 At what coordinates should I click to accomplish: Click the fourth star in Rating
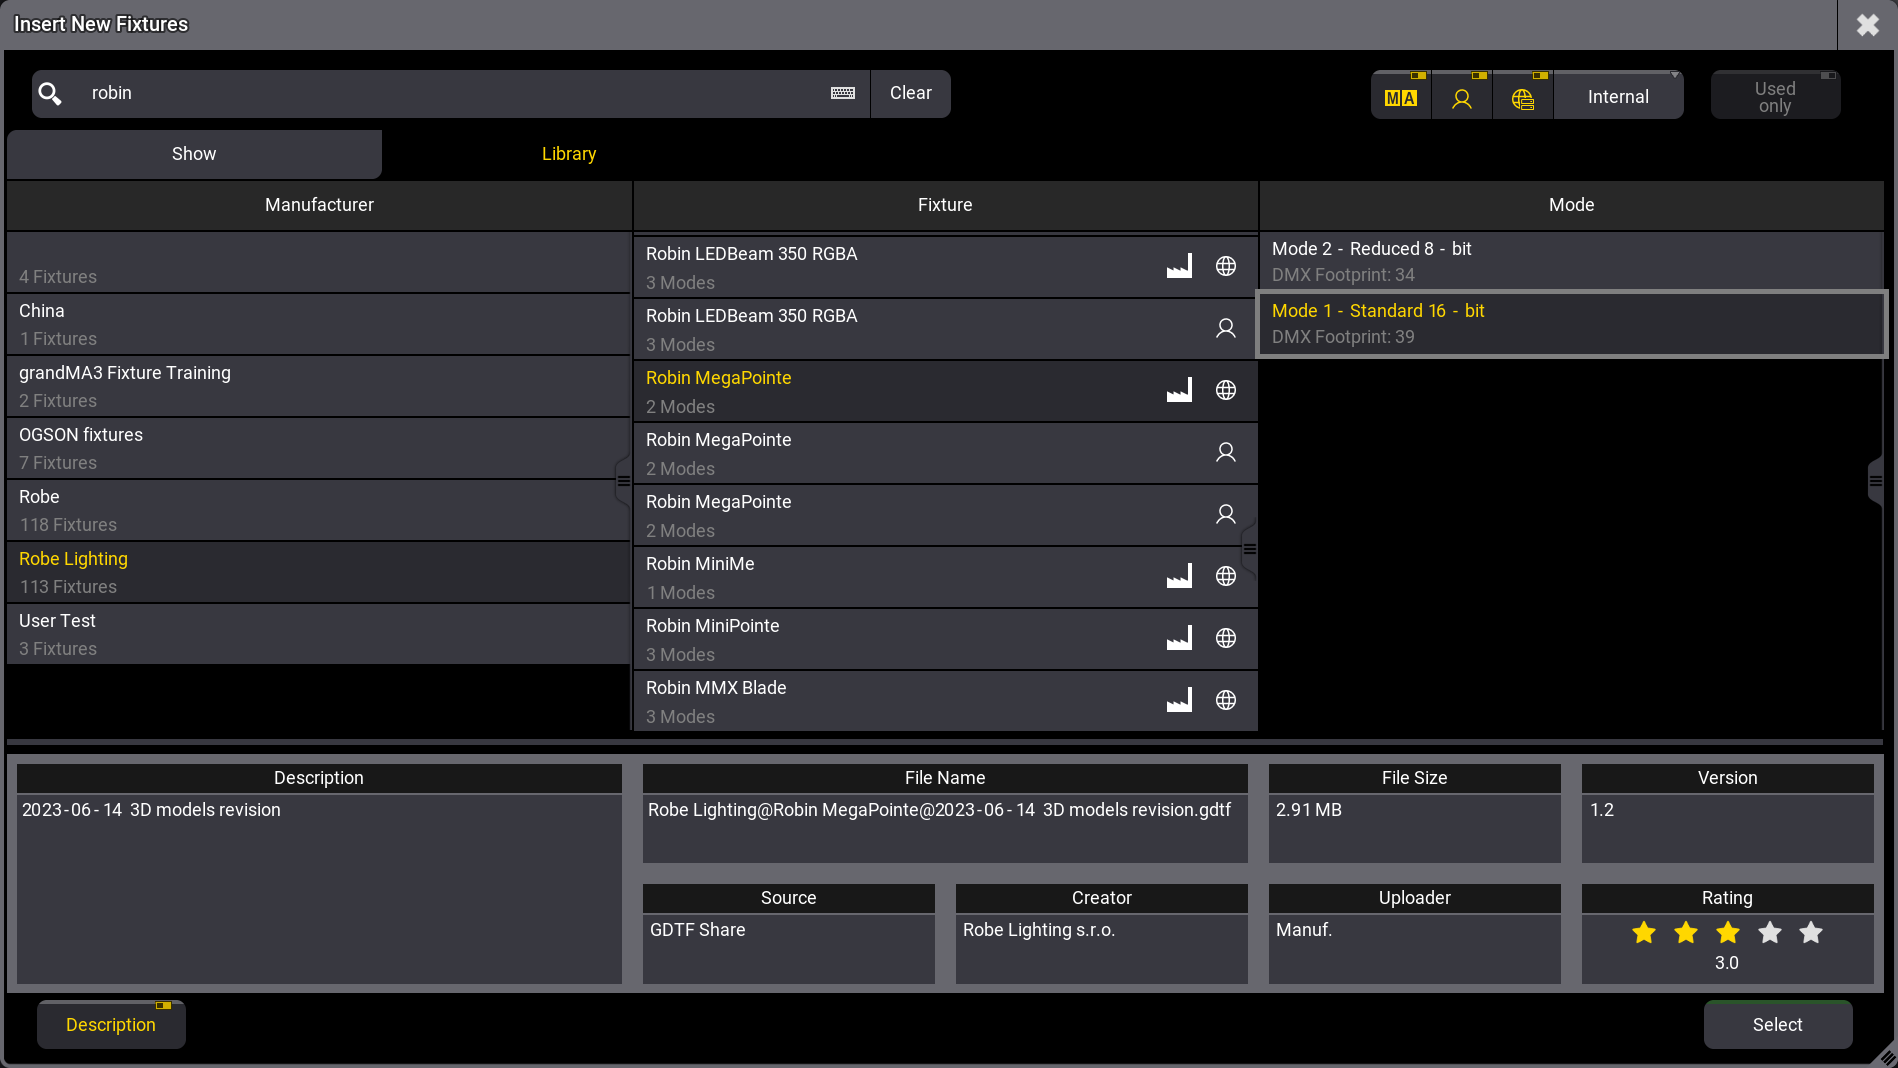click(x=1769, y=933)
